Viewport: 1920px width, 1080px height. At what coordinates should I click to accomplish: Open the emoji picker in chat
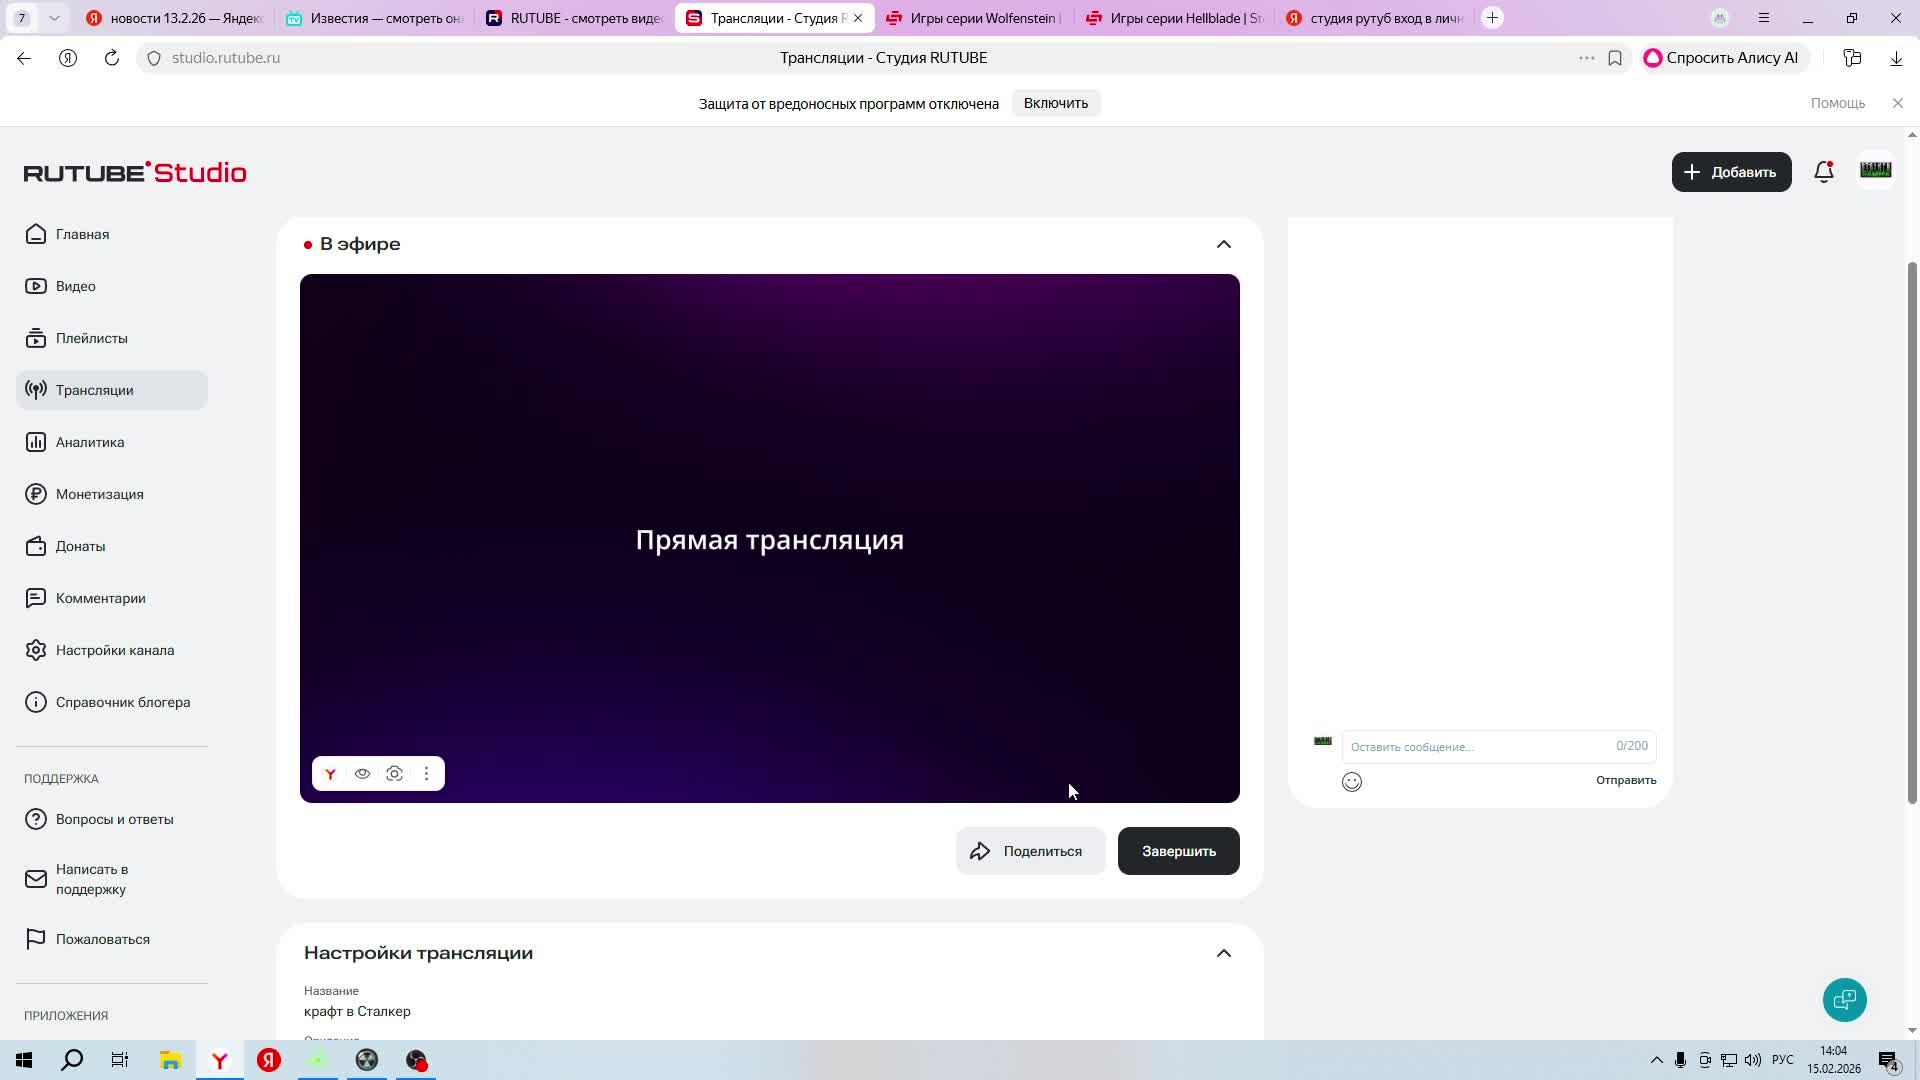[1351, 782]
